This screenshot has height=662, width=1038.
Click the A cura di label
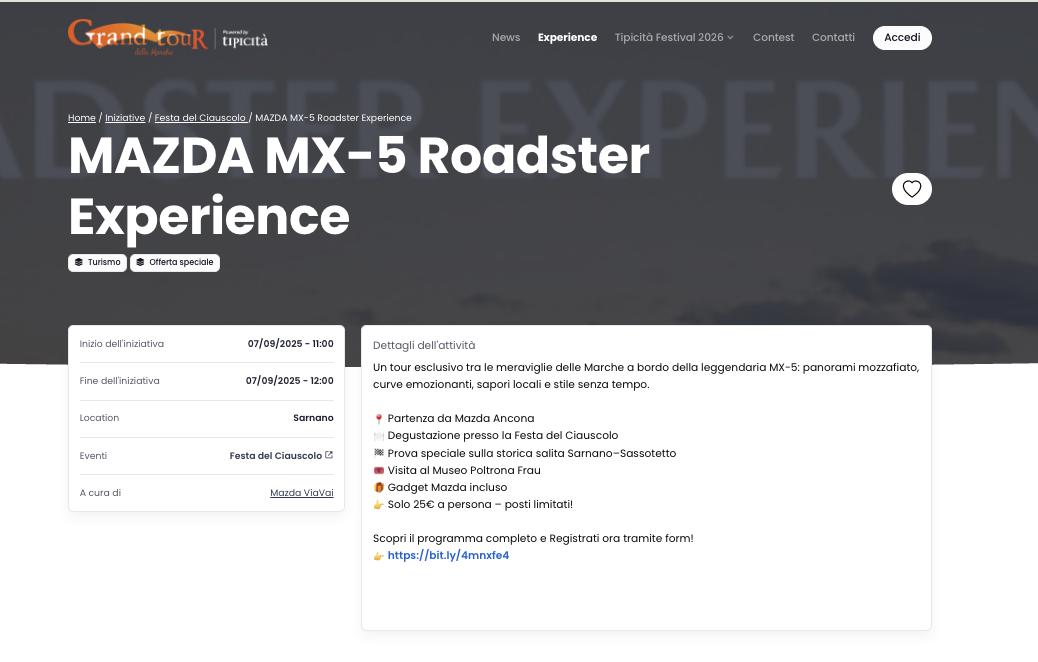100,493
